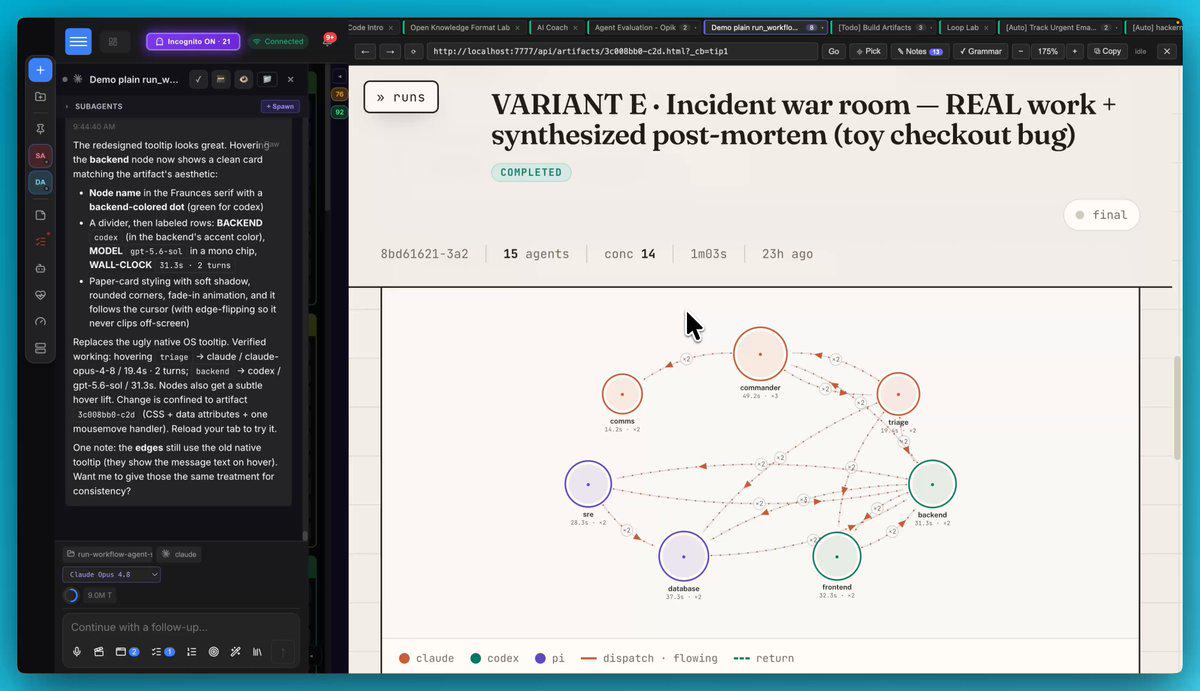Switch to the Loop Lab tab
The height and width of the screenshot is (691, 1200).
coord(963,27)
